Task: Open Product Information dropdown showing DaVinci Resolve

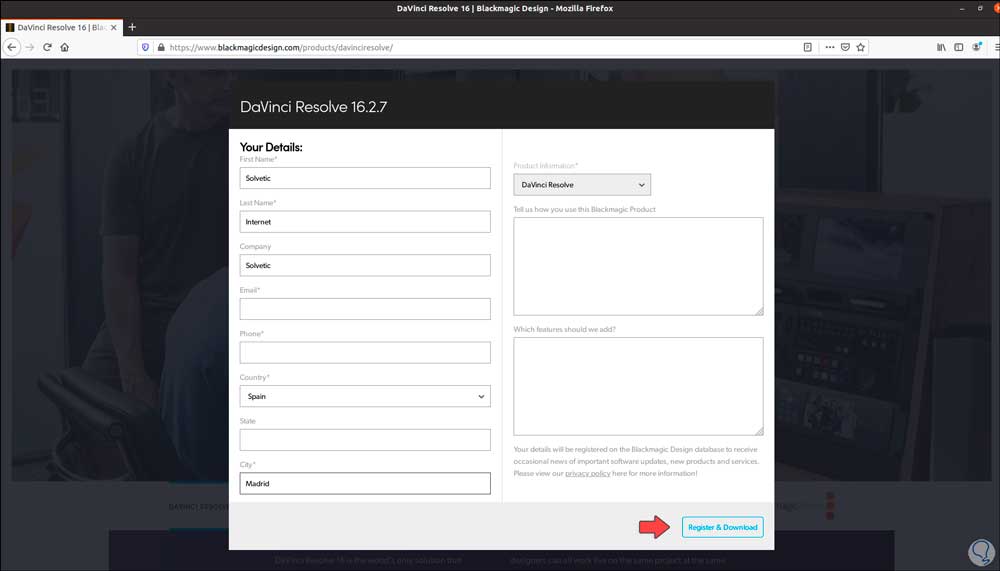Action: pyautogui.click(x=582, y=185)
